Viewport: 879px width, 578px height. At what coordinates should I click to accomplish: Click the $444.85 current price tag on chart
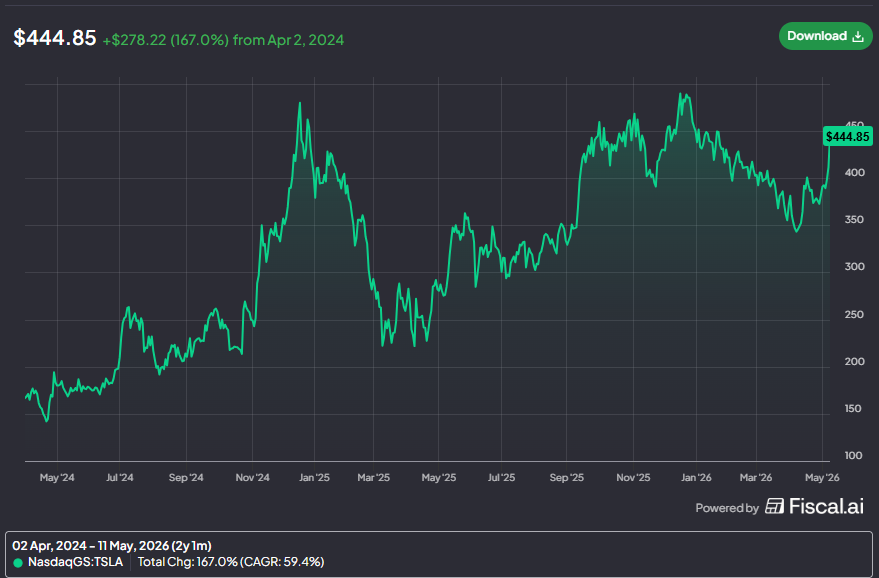848,137
